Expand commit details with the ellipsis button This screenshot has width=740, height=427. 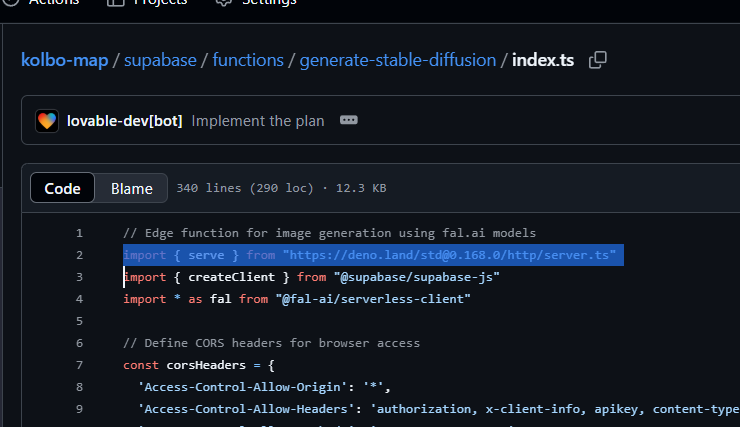coord(348,121)
